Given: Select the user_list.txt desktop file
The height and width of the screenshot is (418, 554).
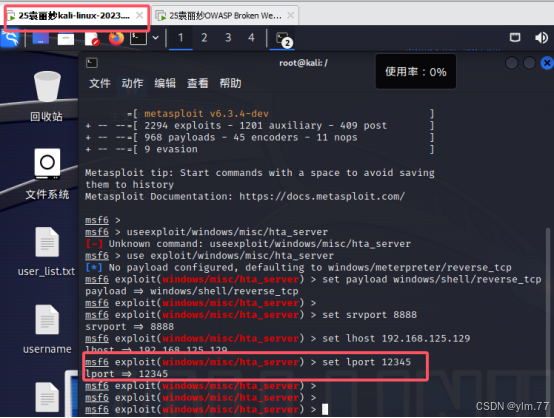Looking at the screenshot, I should click(46, 251).
